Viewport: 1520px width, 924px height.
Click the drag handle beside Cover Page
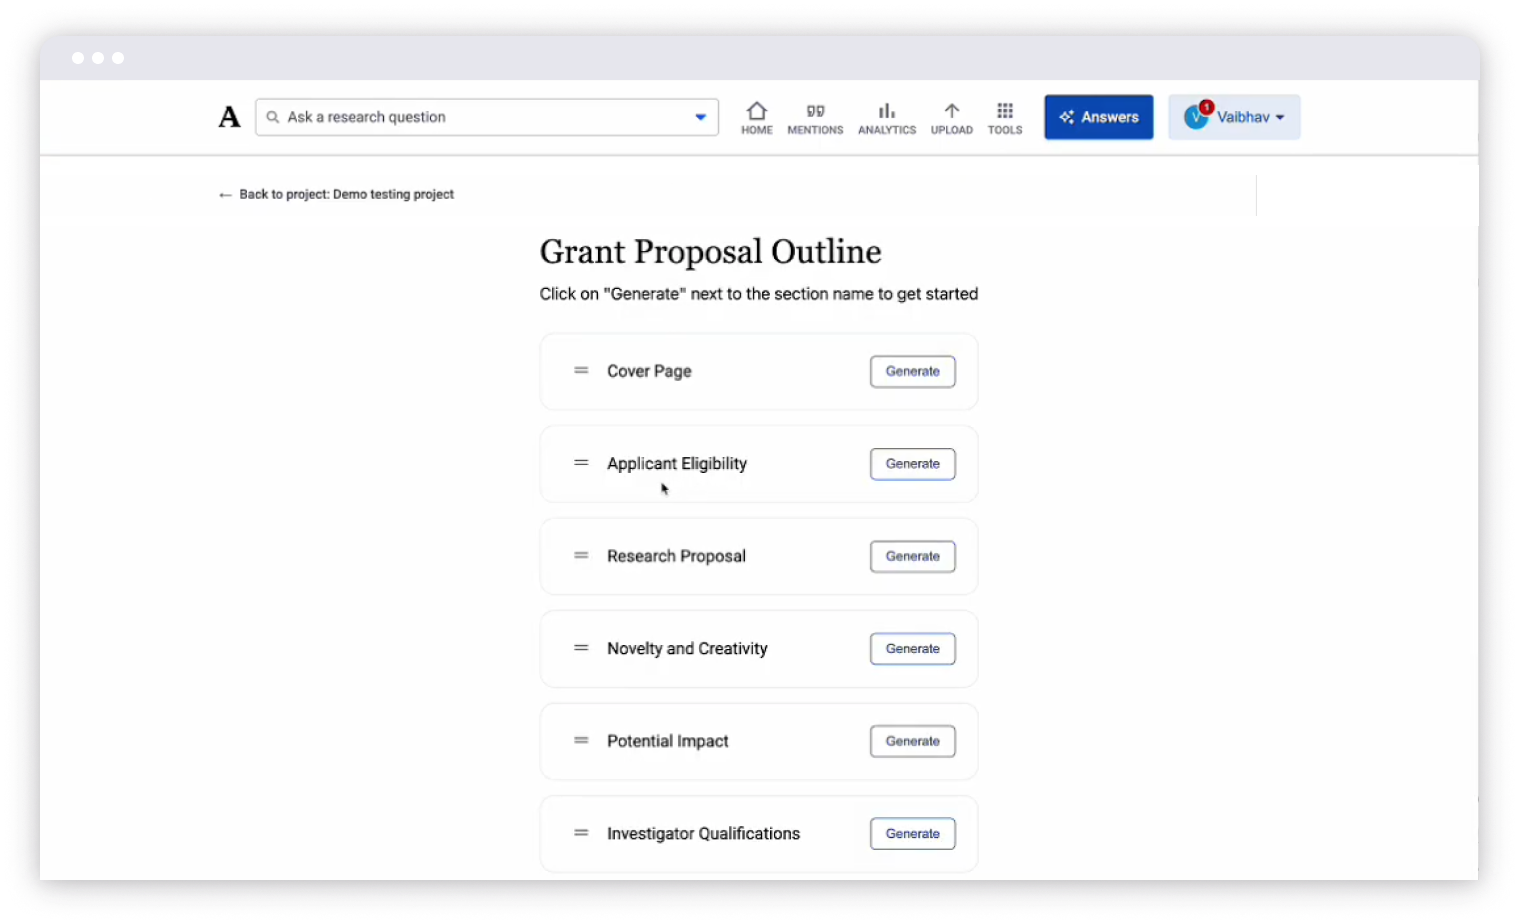point(581,370)
